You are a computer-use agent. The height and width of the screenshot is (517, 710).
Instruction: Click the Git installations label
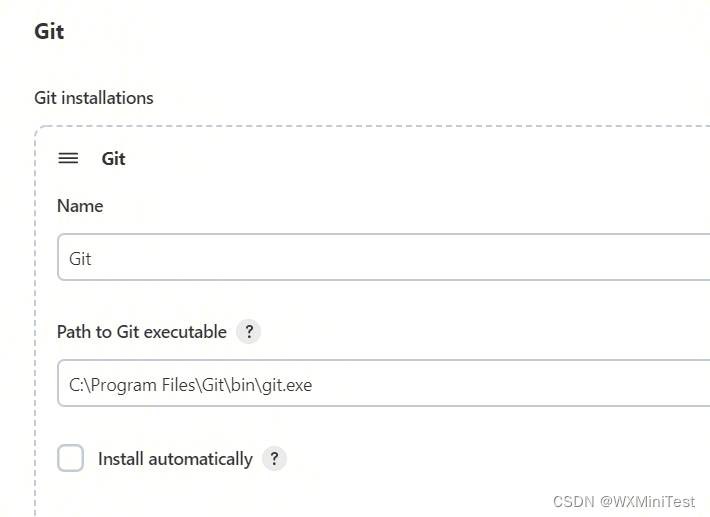94,98
